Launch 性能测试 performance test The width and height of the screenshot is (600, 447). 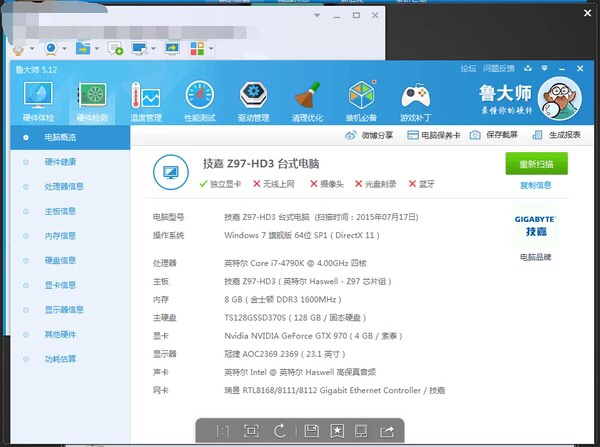pyautogui.click(x=200, y=101)
